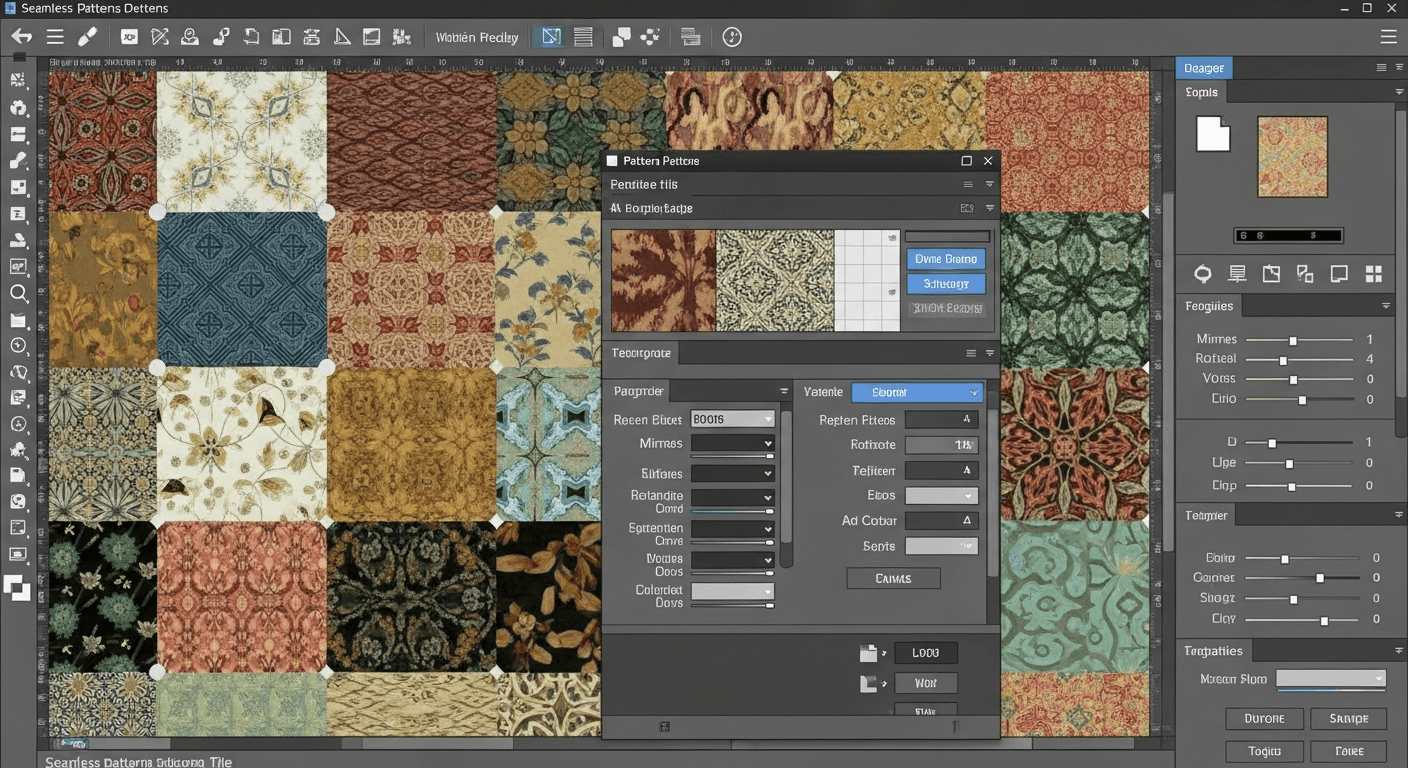
Task: Expand the Mirrors dropdown in the Pattern dialog
Action: pos(732,444)
